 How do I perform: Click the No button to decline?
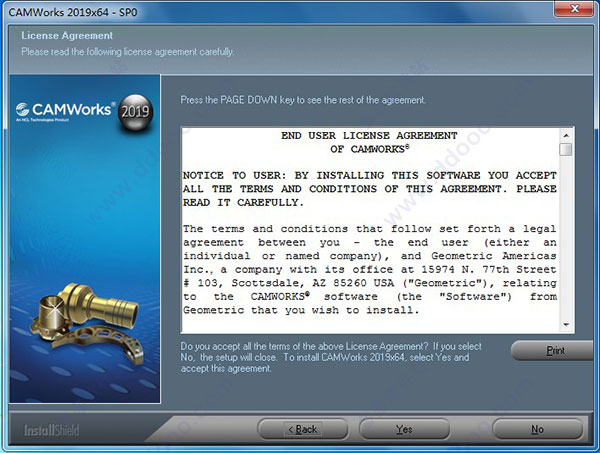click(x=537, y=429)
